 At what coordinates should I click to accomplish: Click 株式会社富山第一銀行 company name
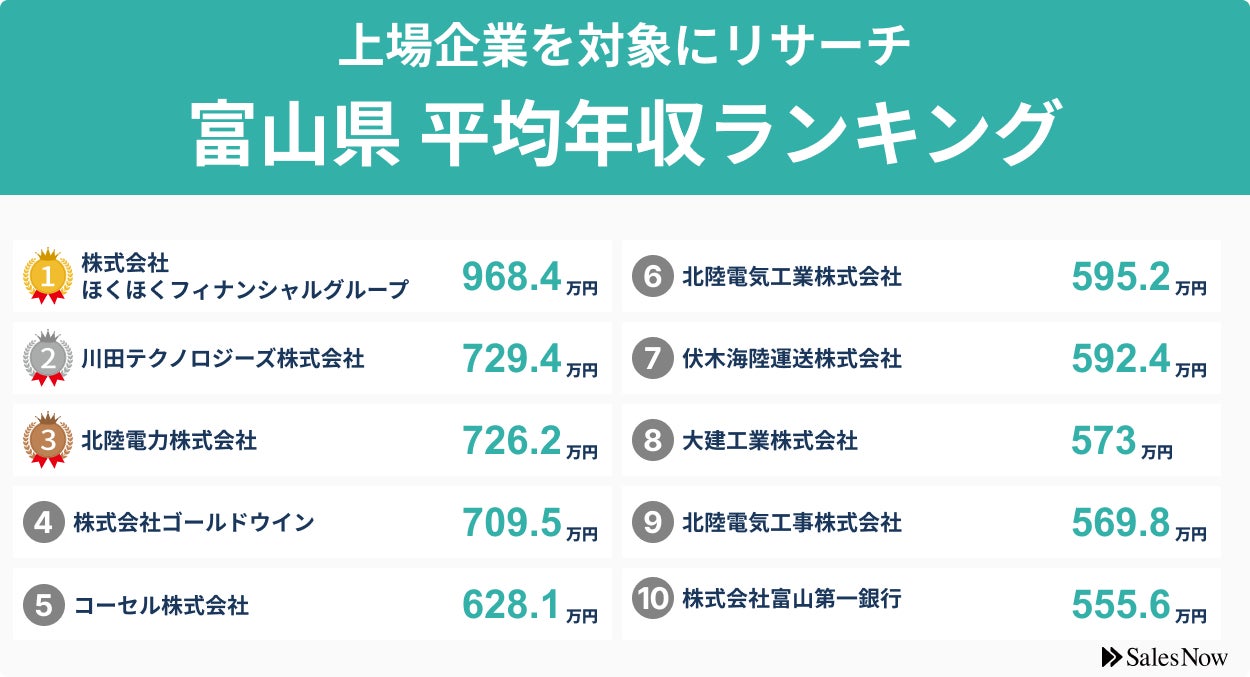coord(792,599)
